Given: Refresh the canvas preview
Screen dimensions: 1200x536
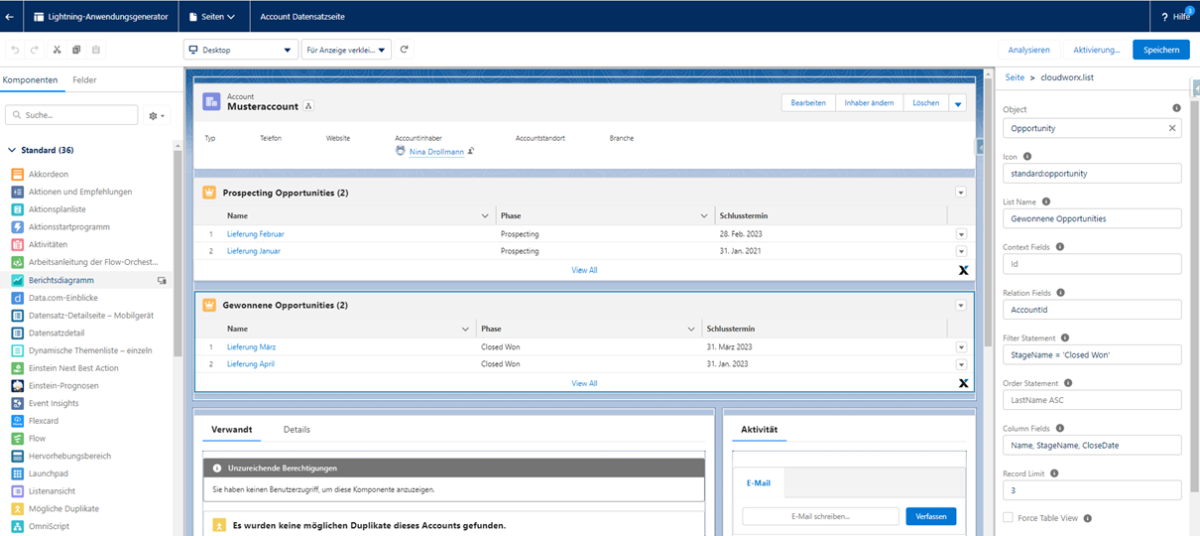Looking at the screenshot, I should pos(404,49).
